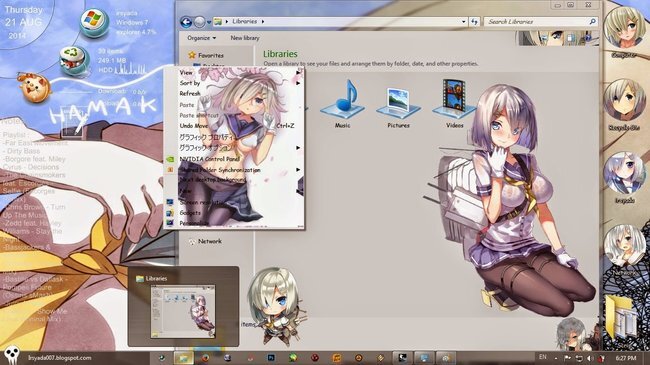The image size is (650, 365).
Task: Click Personalize at the menu bottom
Action: point(194,223)
